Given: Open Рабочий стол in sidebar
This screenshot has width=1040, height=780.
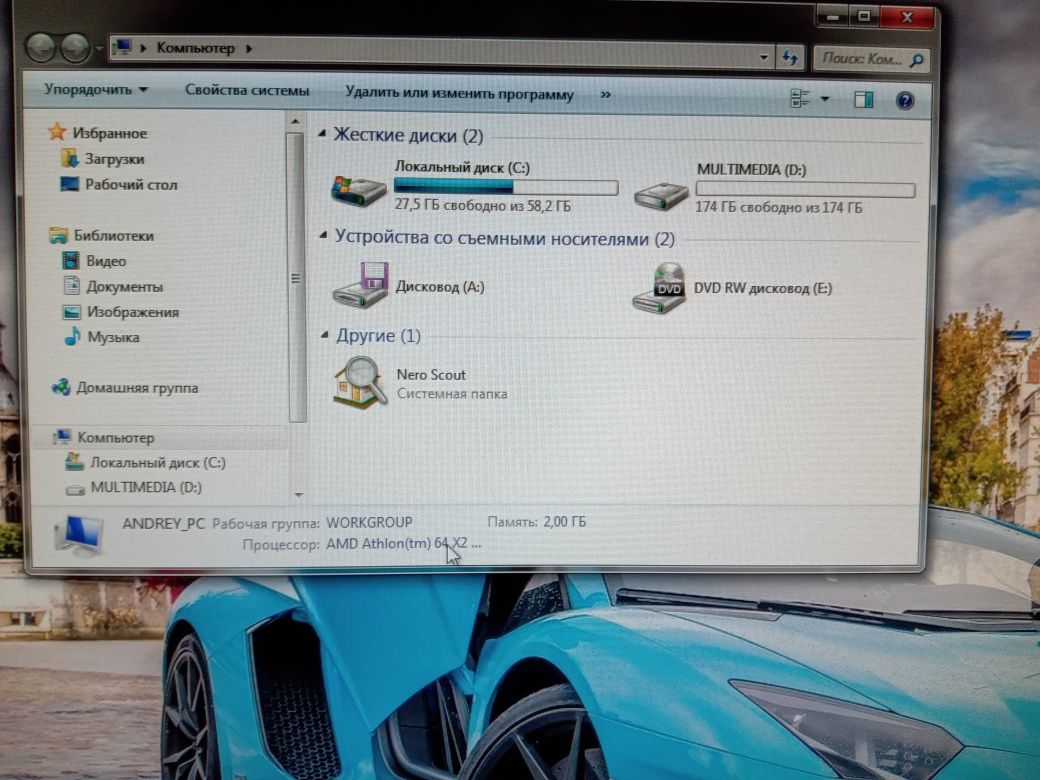Looking at the screenshot, I should (x=131, y=185).
